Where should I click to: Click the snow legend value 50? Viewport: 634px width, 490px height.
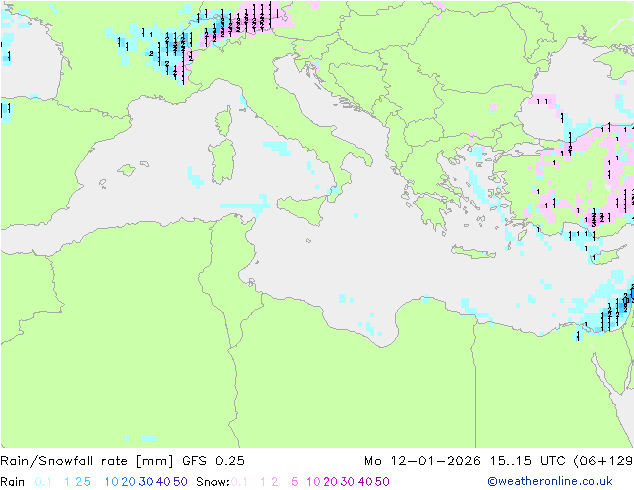pyautogui.click(x=382, y=482)
